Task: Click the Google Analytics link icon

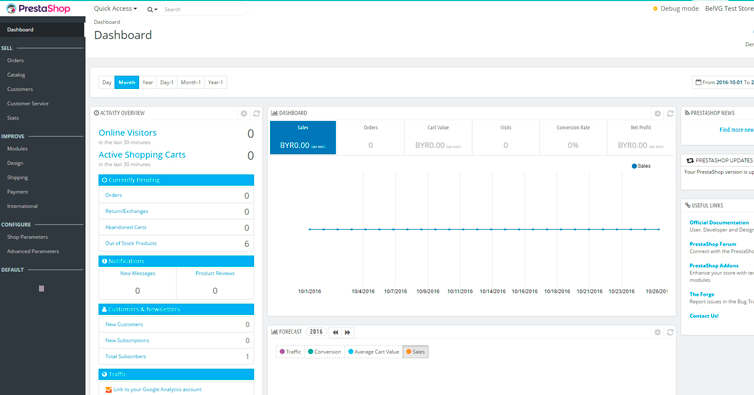Action: (109, 390)
